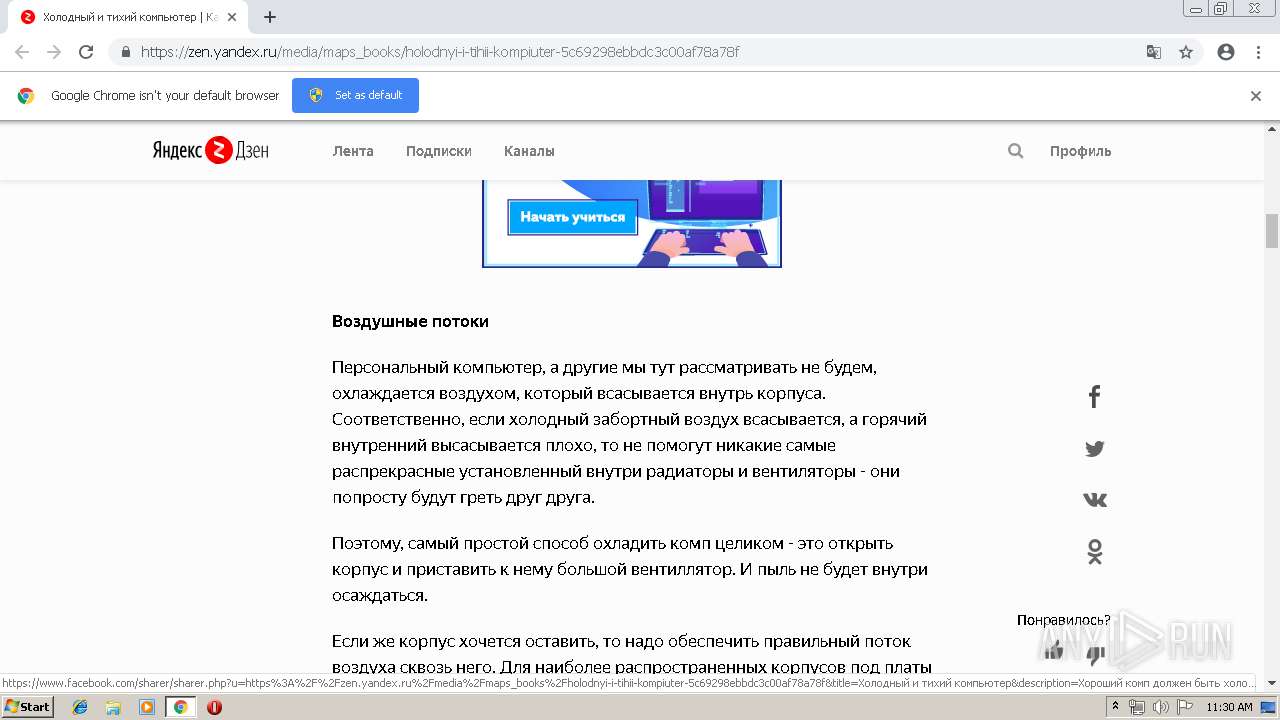Bookmark this page with star icon
The width and height of the screenshot is (1280, 720).
pyautogui.click(x=1186, y=52)
